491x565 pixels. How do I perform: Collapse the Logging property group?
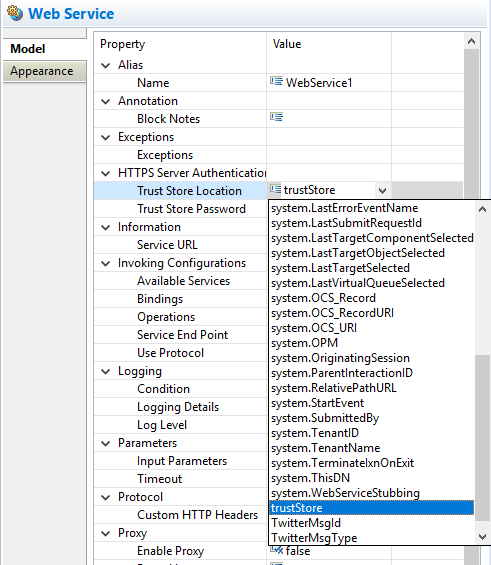[x=106, y=372]
